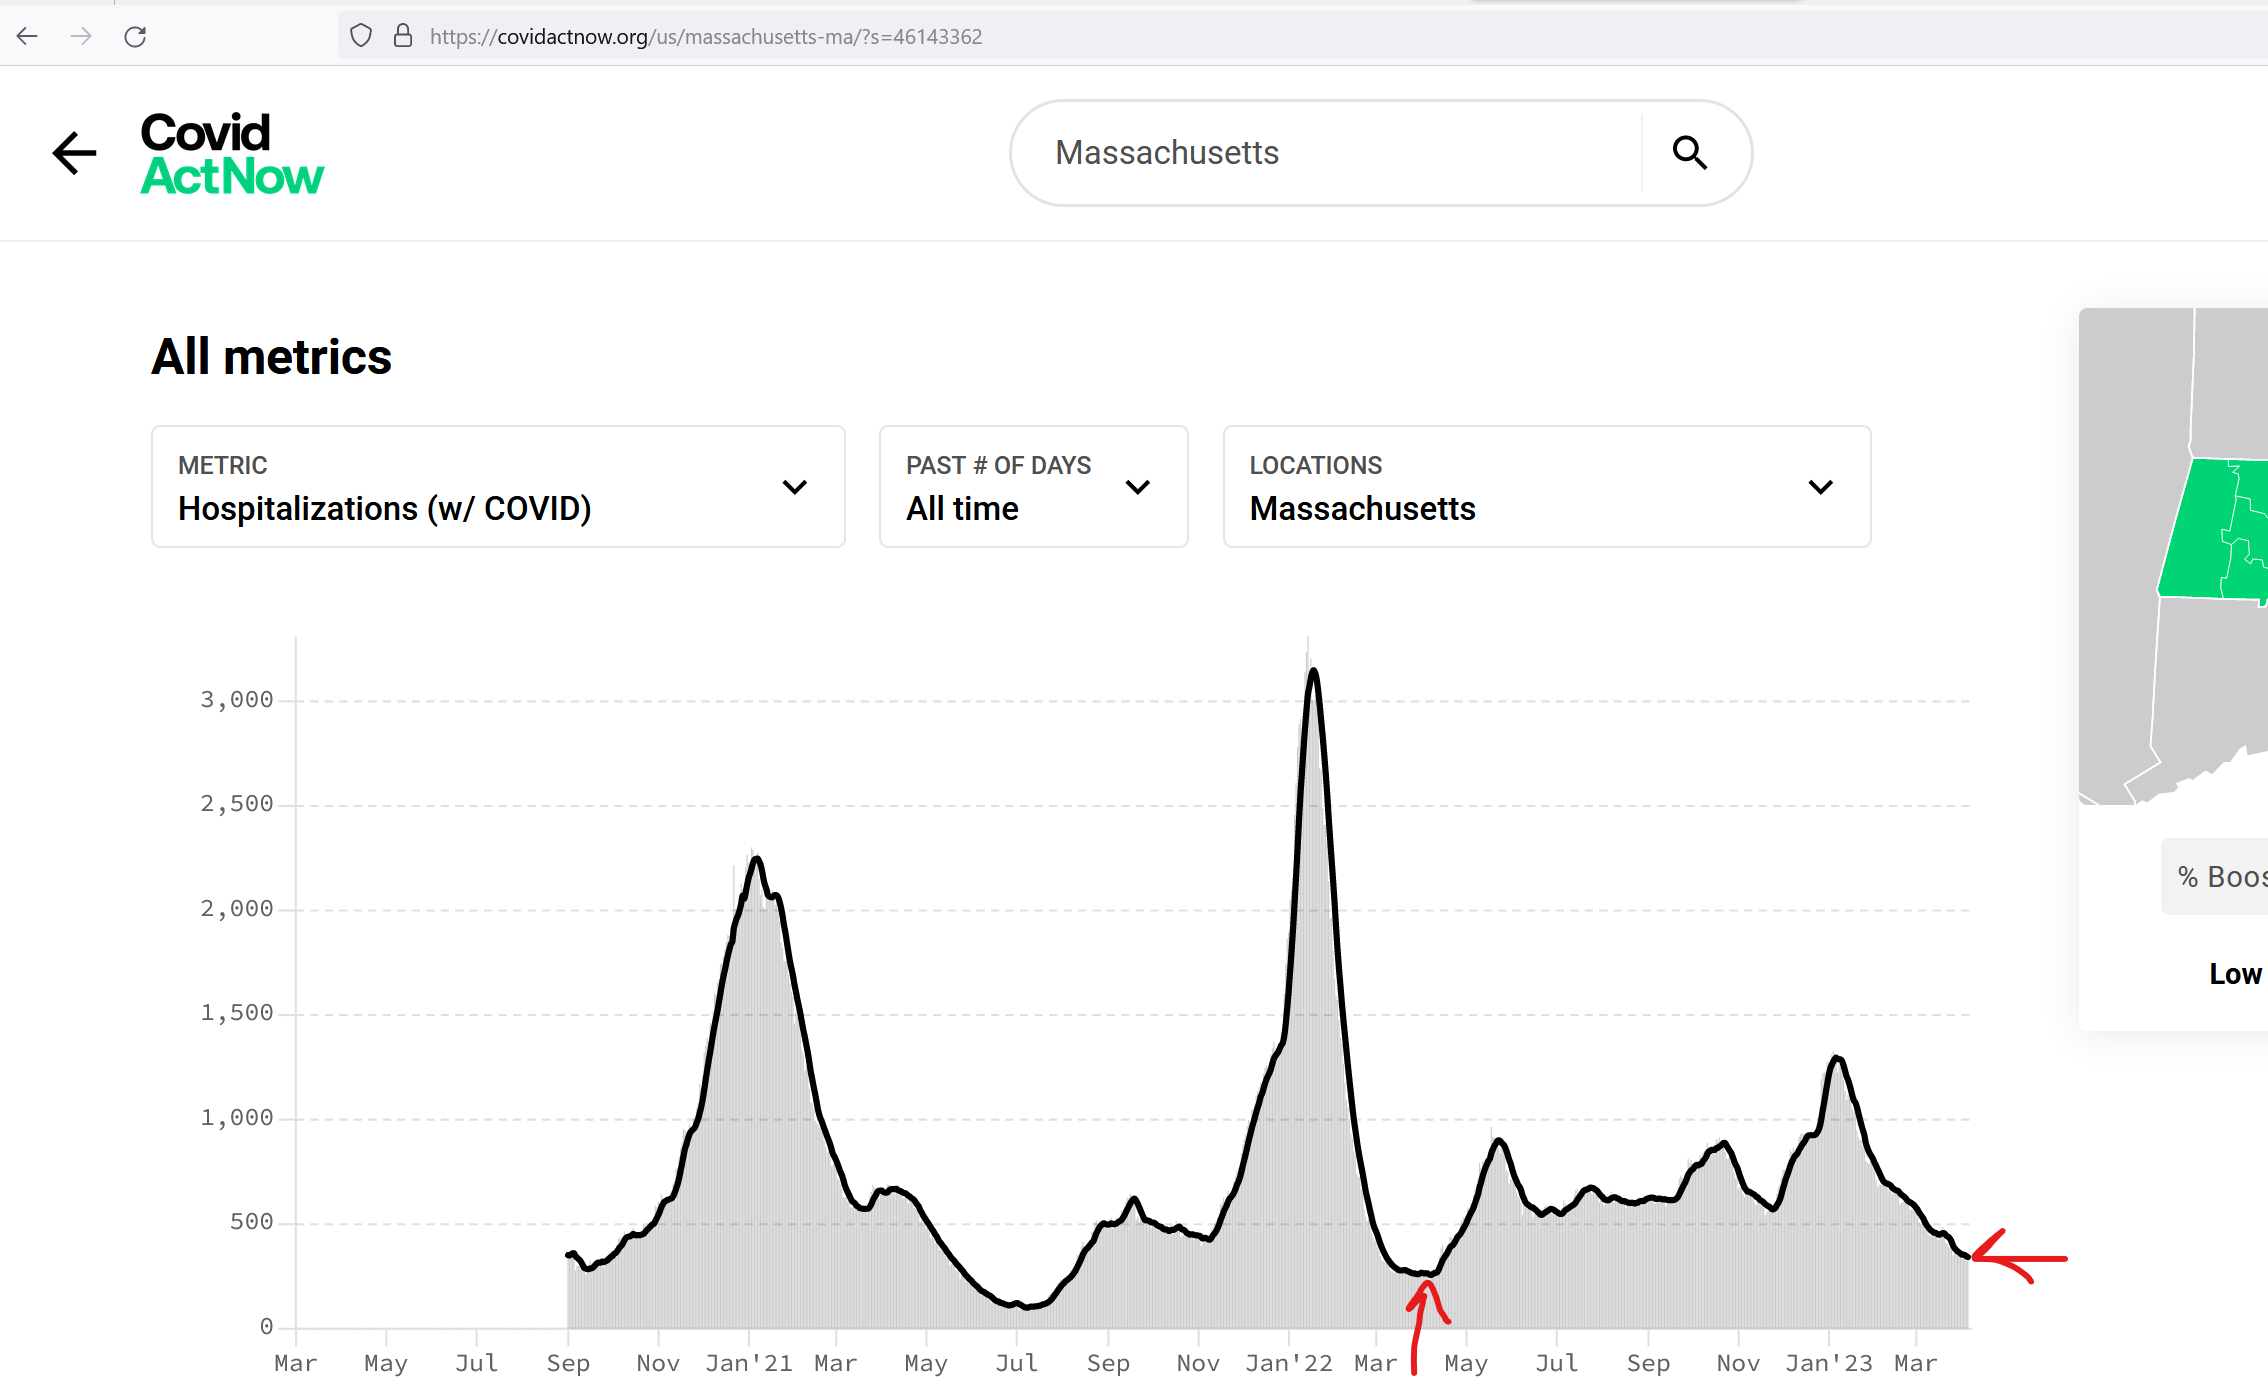
Task: Click the Jan'21 peak on chart
Action: 757,859
